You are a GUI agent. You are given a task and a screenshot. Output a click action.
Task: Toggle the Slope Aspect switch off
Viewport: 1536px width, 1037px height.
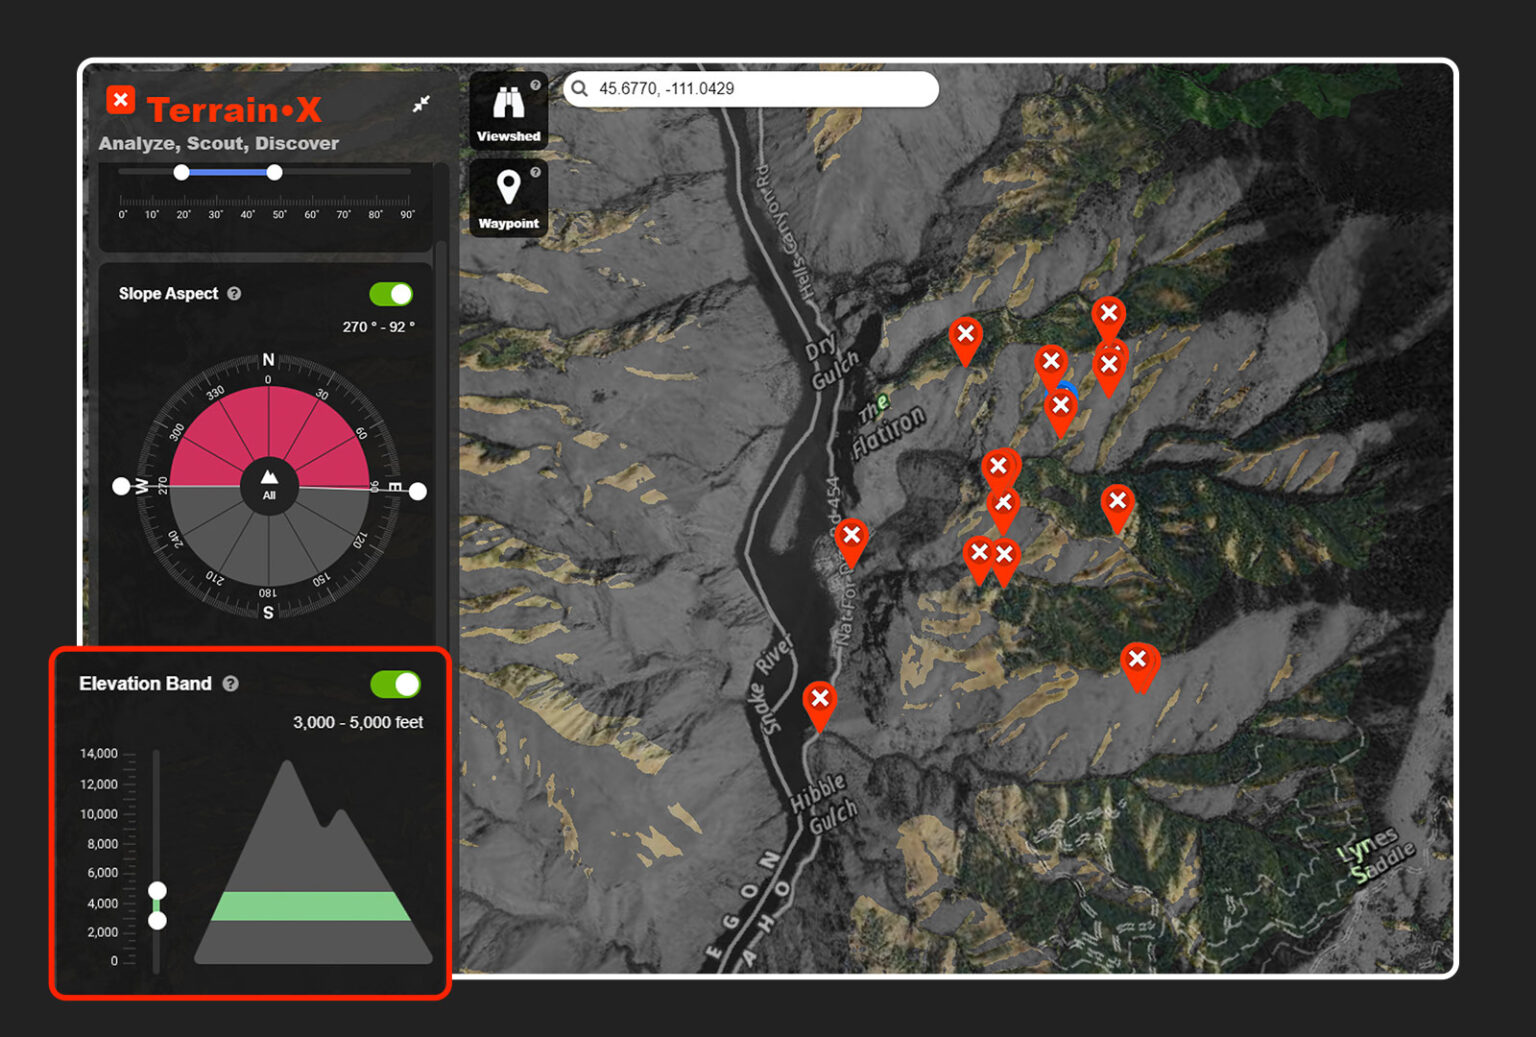[x=390, y=294]
